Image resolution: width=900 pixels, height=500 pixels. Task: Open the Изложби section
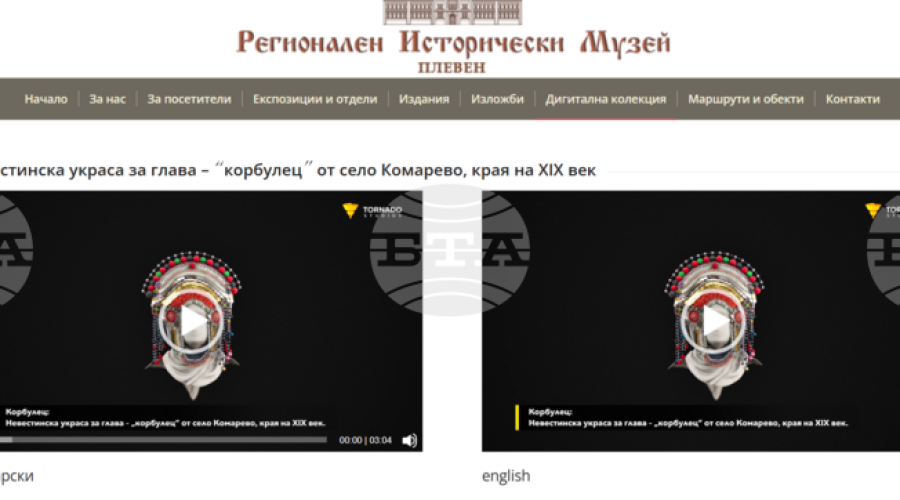point(497,99)
